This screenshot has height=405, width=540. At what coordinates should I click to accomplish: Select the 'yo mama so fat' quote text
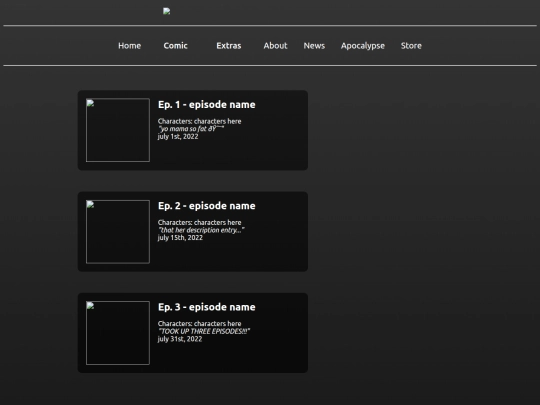[x=191, y=129]
